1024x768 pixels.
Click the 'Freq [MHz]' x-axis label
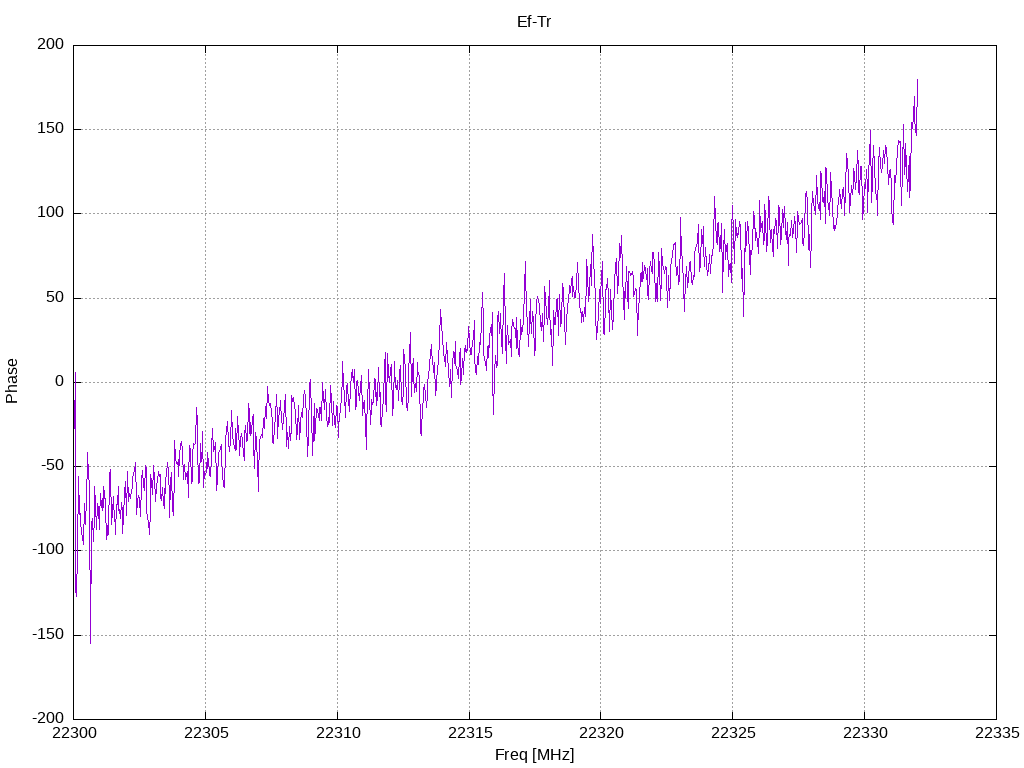[534, 755]
